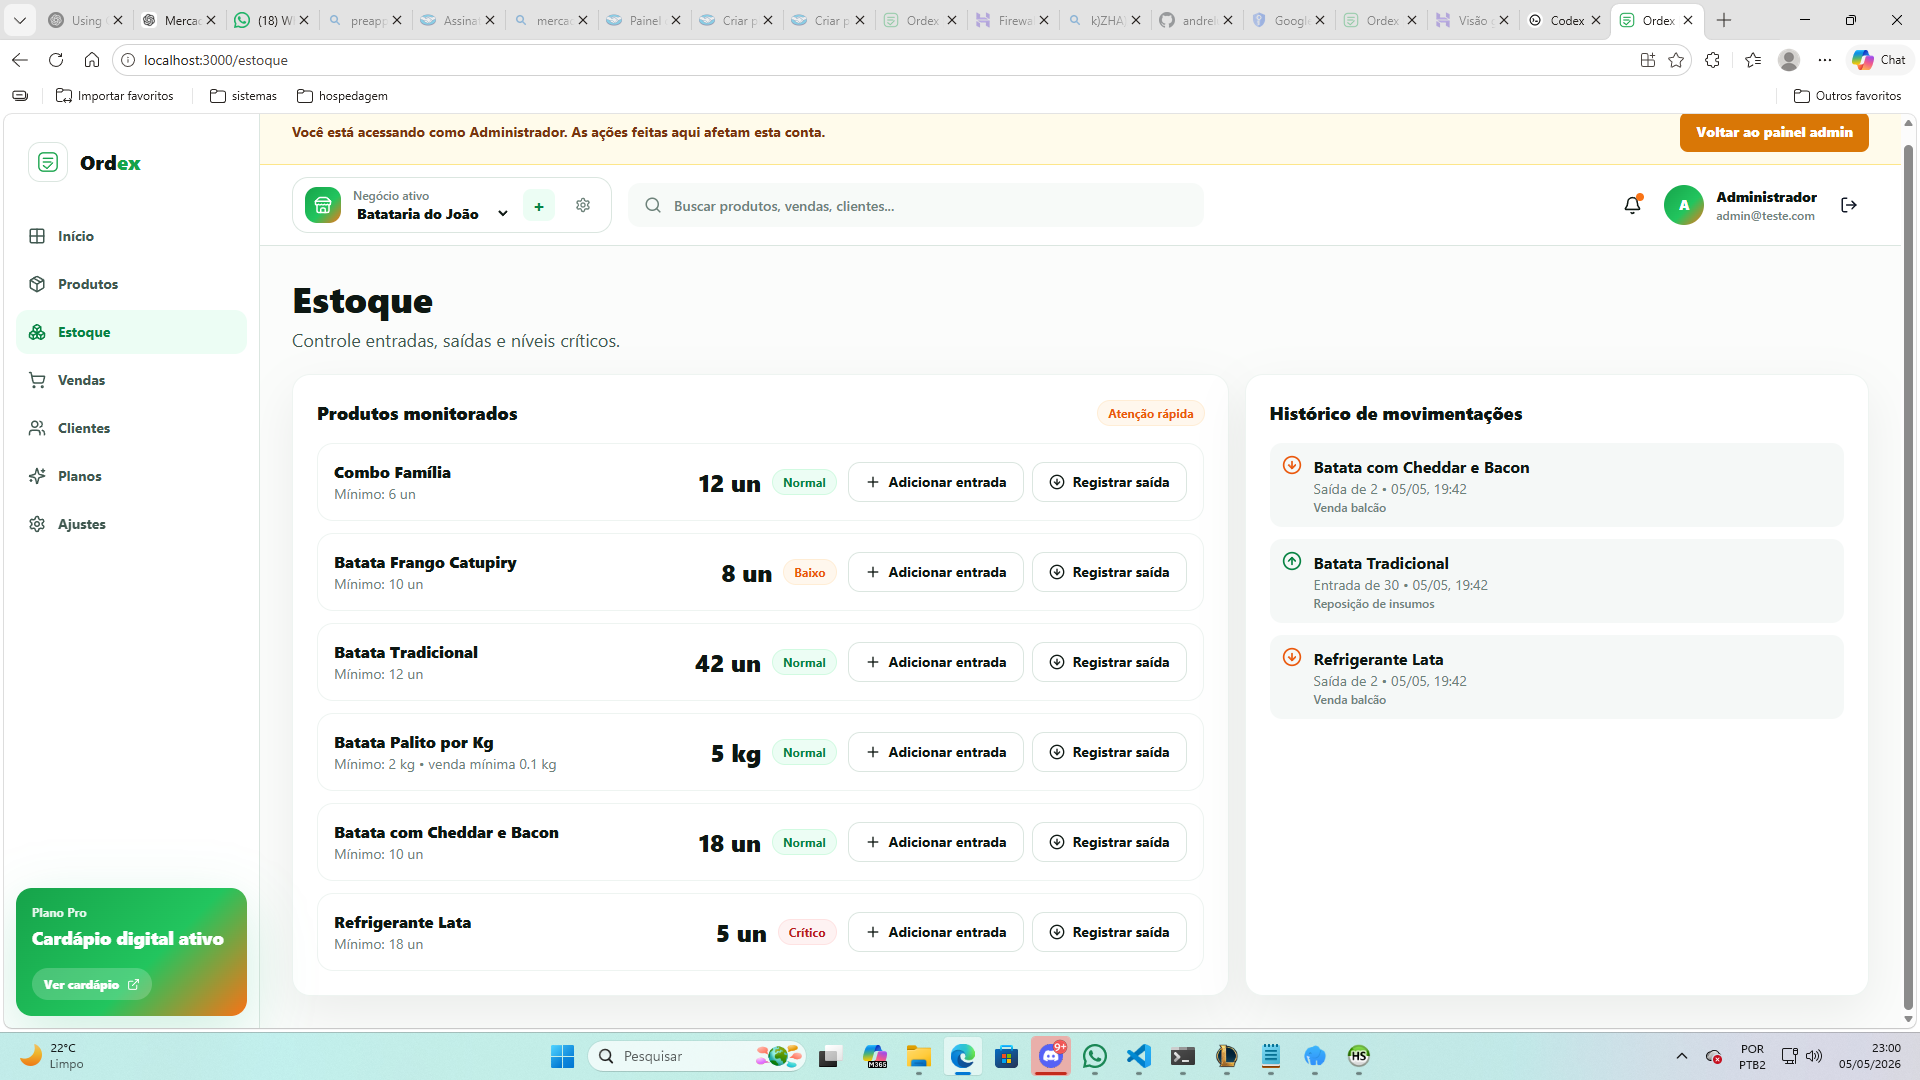Open the Início sidebar item
Screen dimensions: 1920x1080
coord(131,236)
